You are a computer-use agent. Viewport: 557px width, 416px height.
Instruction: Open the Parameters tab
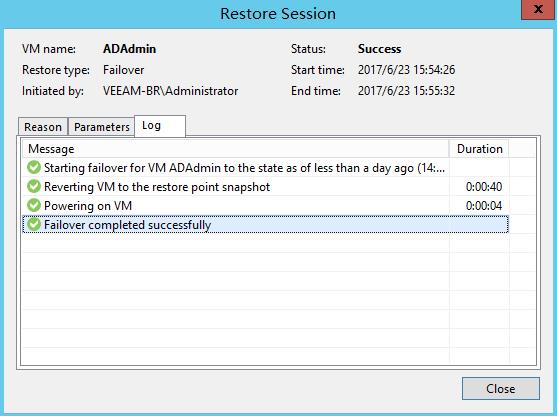click(102, 127)
